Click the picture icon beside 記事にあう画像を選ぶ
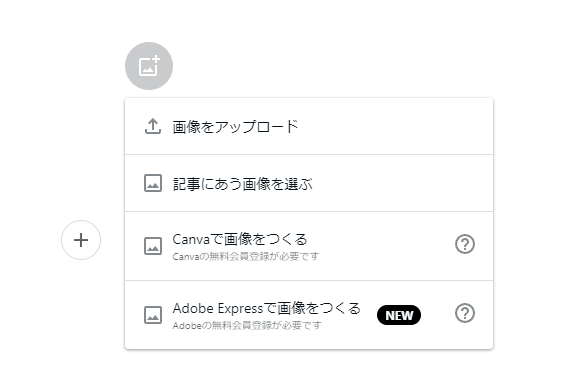 point(153,183)
